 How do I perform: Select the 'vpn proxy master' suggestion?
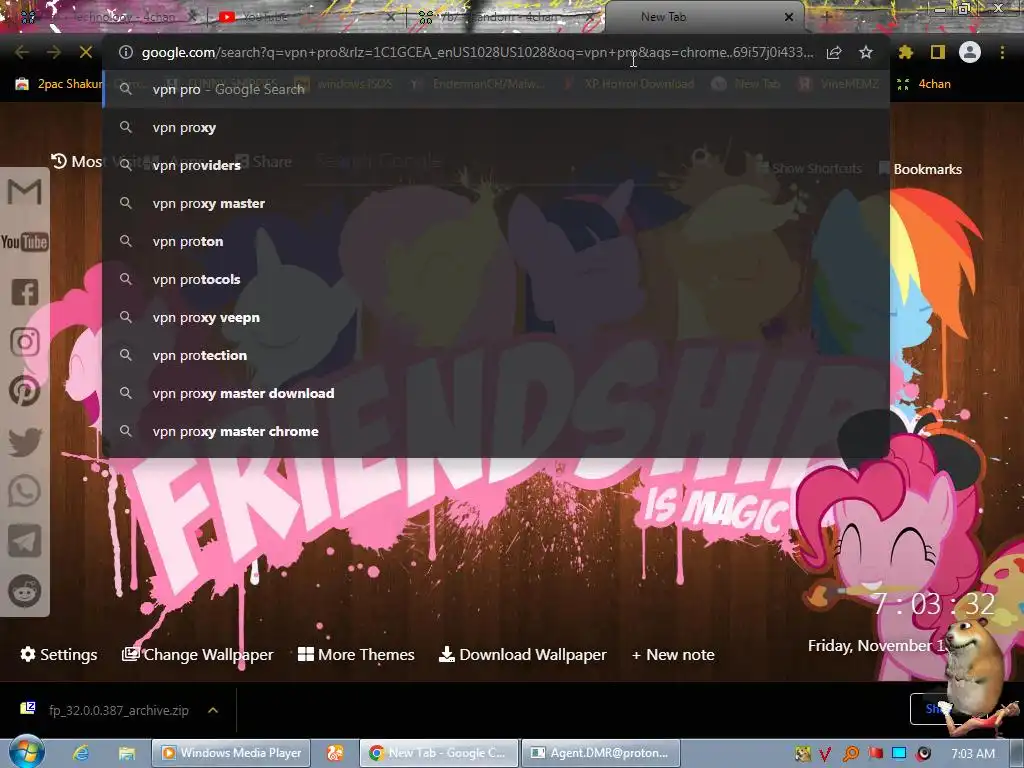tap(496, 203)
